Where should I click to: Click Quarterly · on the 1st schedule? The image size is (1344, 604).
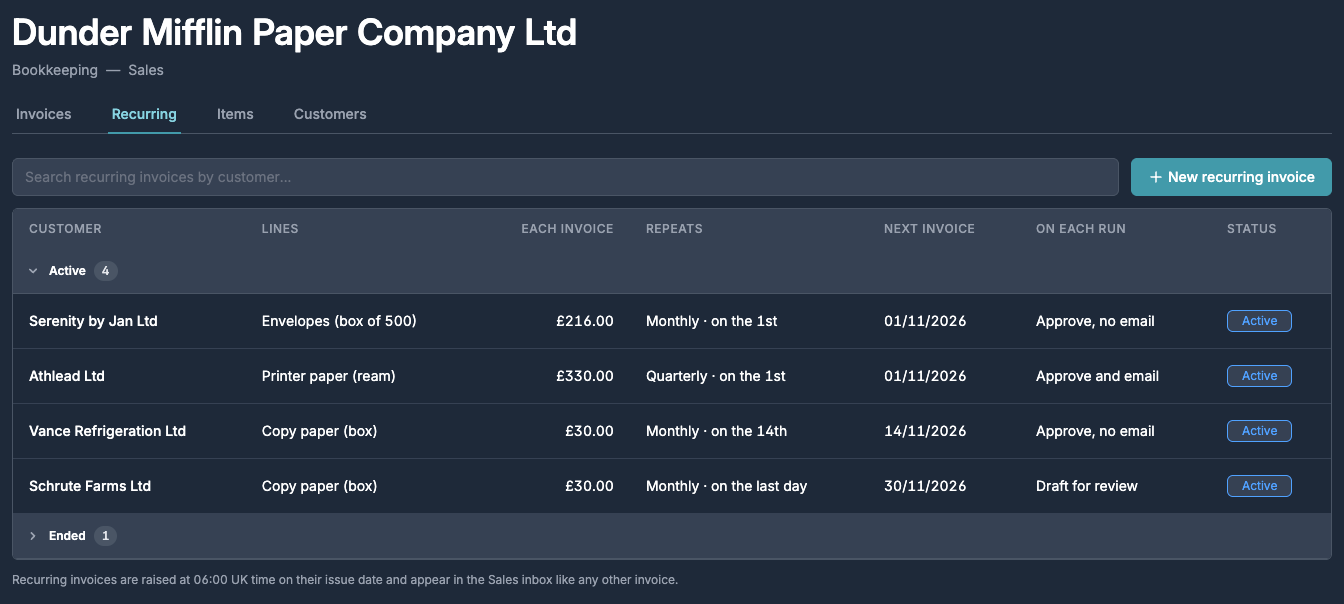[x=716, y=376]
